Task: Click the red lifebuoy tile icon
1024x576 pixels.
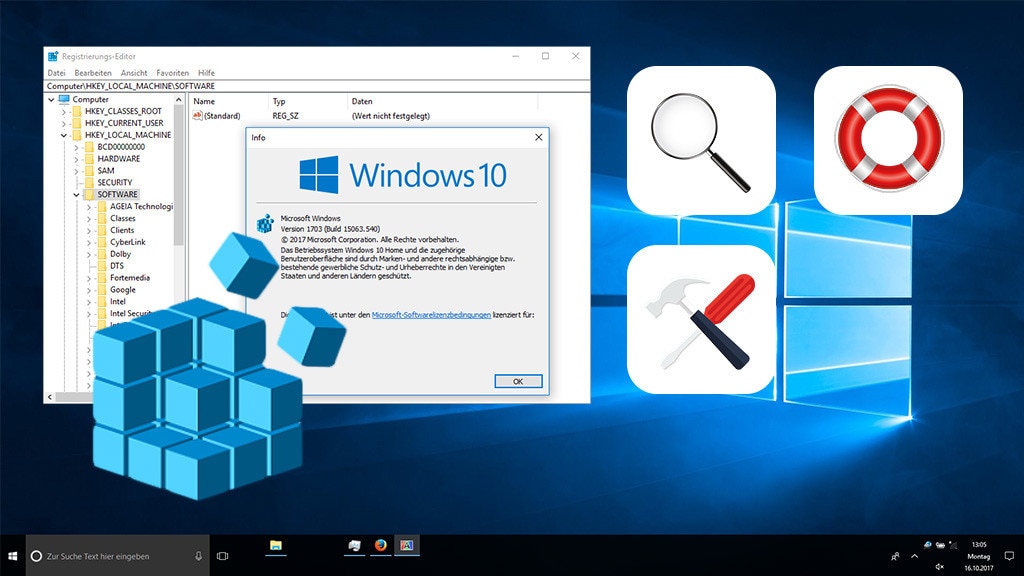Action: tap(888, 140)
